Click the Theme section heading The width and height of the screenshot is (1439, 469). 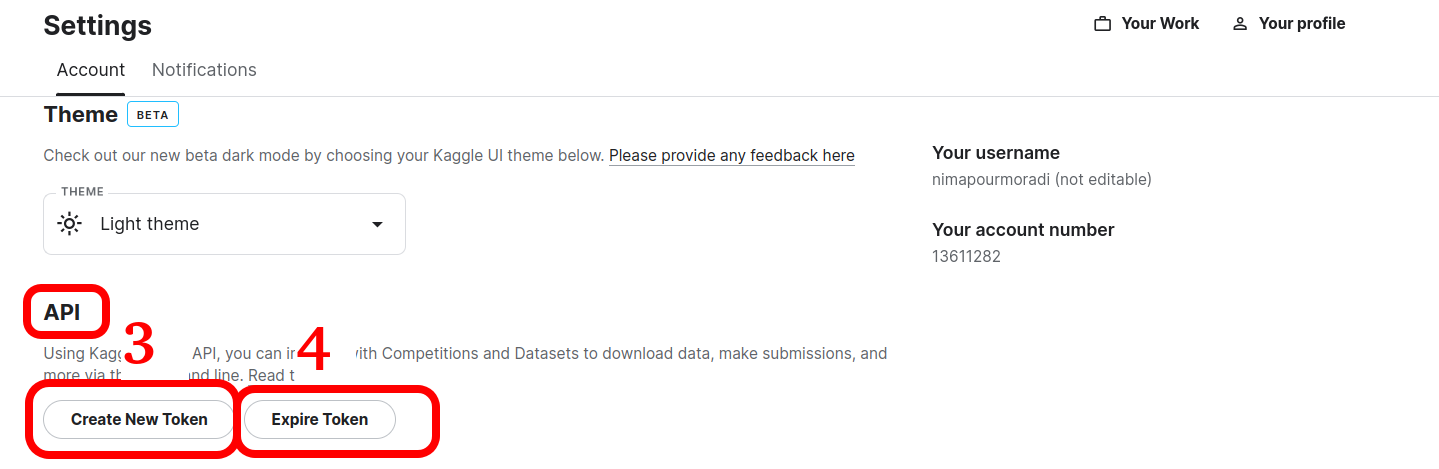[x=81, y=114]
